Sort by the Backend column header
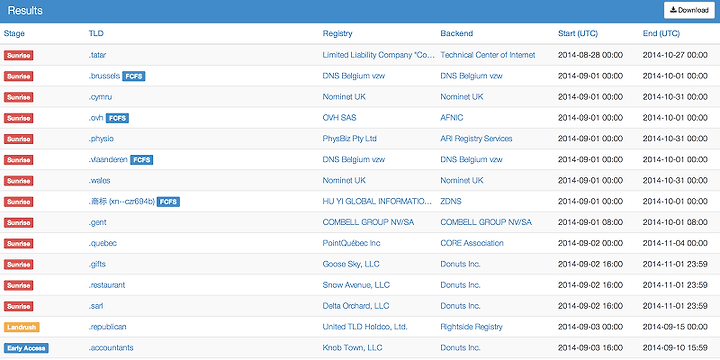The height and width of the screenshot is (360, 720). (456, 34)
